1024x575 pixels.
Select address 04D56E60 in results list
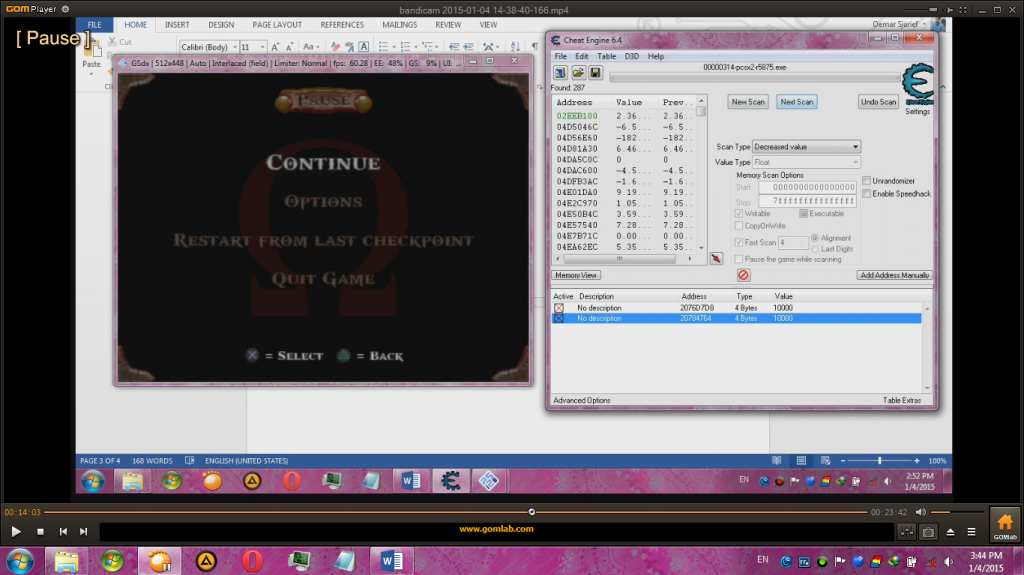point(577,138)
